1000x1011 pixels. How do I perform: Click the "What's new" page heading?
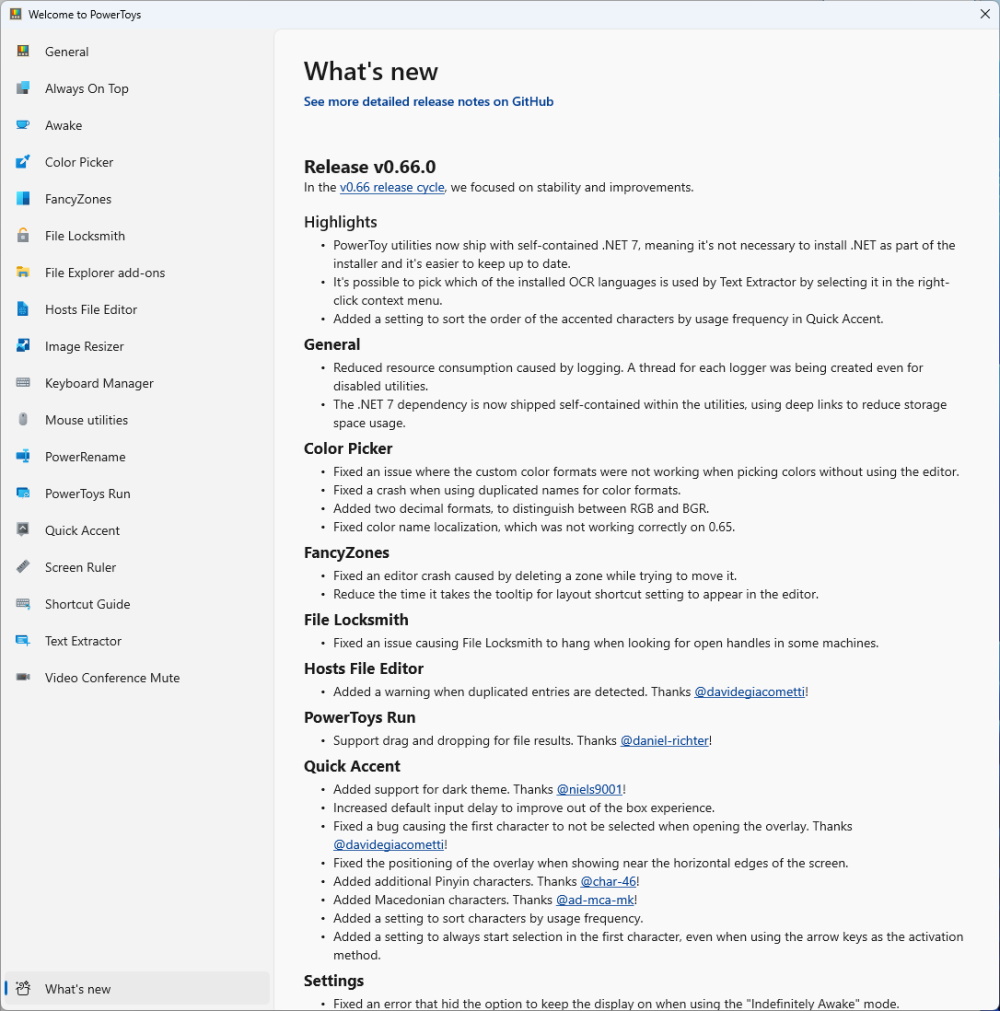click(x=371, y=71)
